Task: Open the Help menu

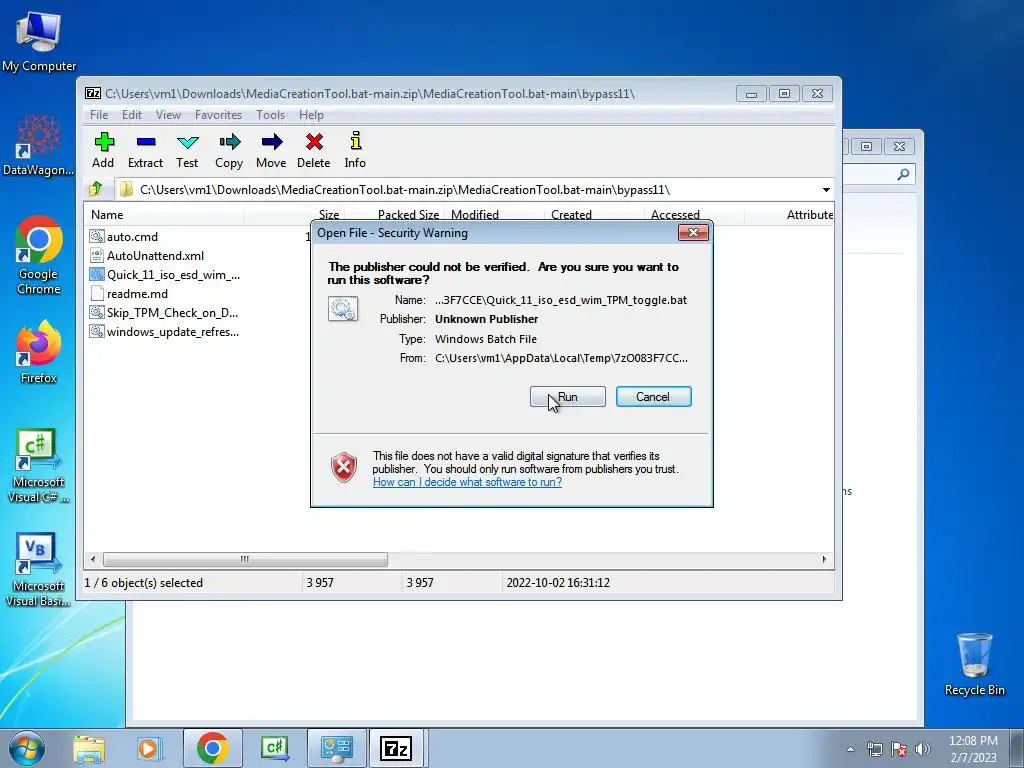Action: pyautogui.click(x=312, y=115)
